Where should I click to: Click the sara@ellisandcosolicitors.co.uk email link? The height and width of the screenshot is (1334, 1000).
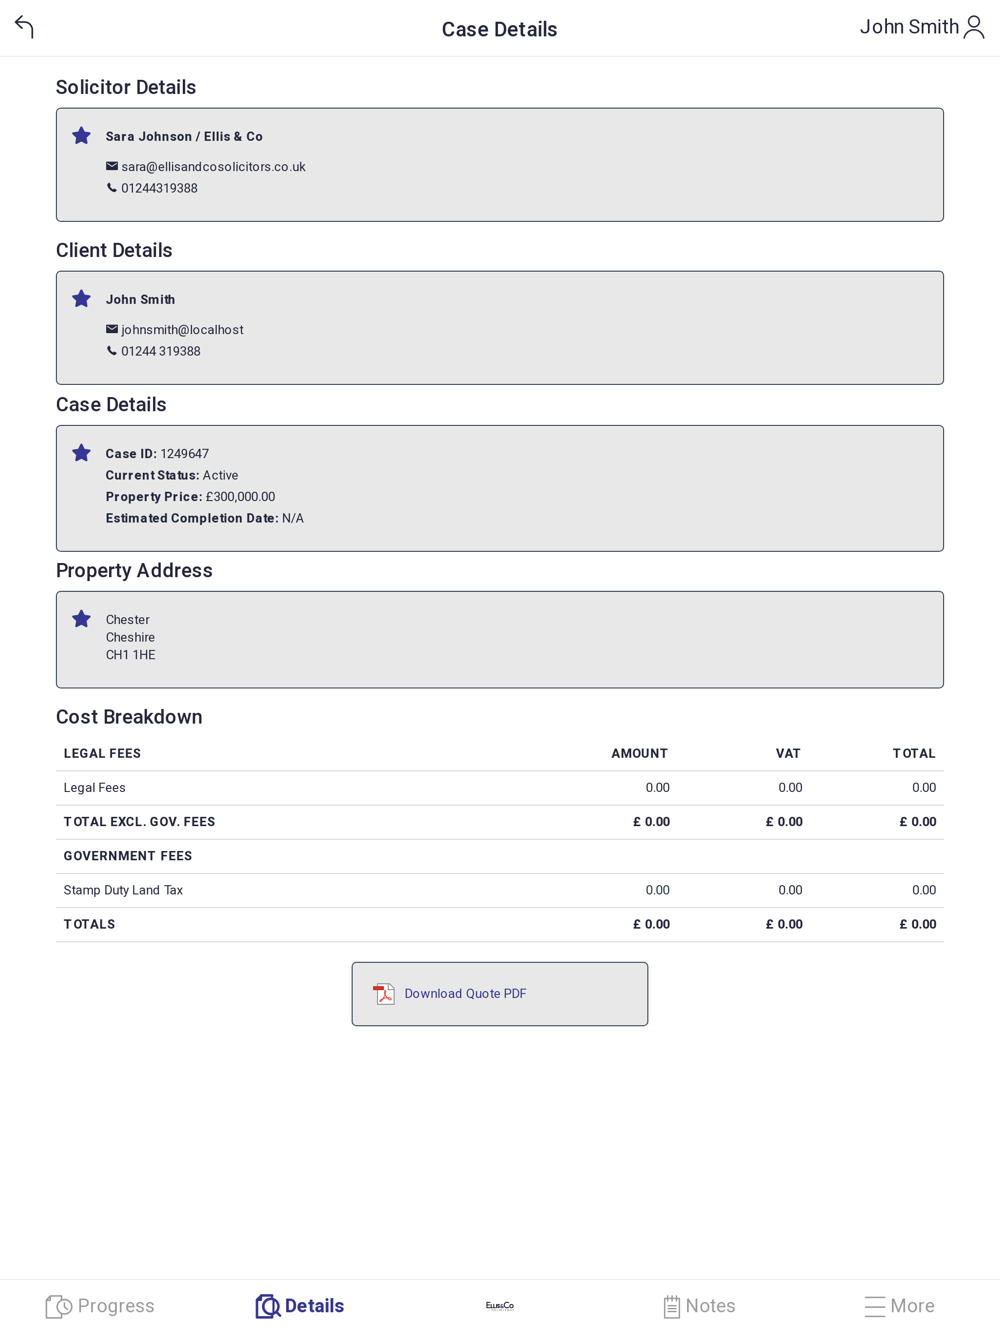click(x=213, y=167)
